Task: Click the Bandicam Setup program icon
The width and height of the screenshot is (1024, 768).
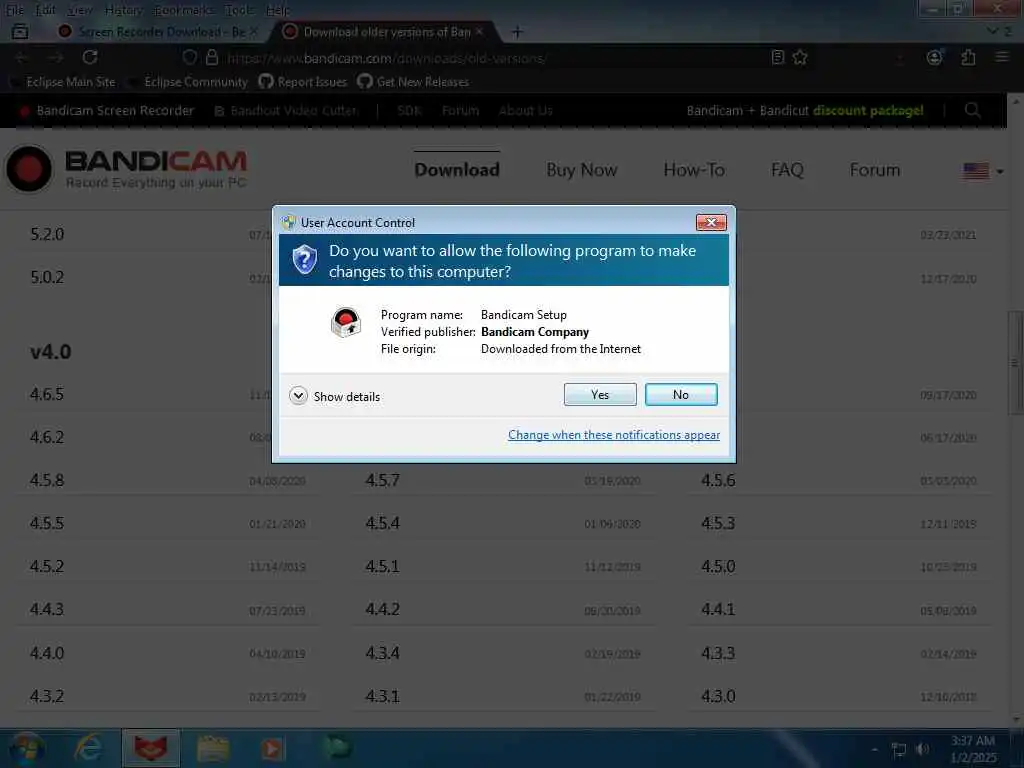Action: 345,323
